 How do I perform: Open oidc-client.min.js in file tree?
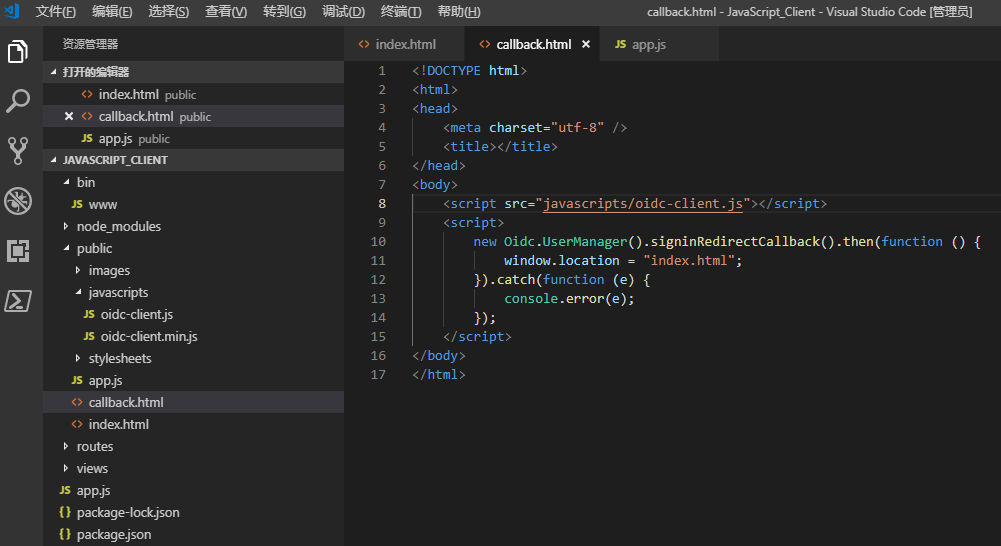pos(148,336)
